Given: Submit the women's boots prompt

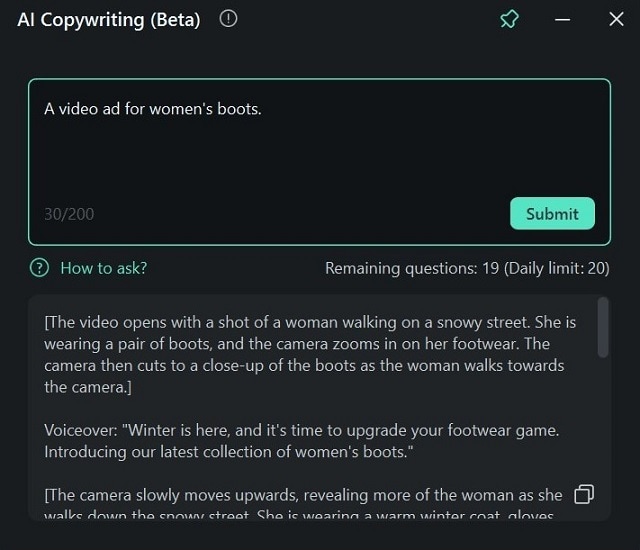Looking at the screenshot, I should (552, 213).
